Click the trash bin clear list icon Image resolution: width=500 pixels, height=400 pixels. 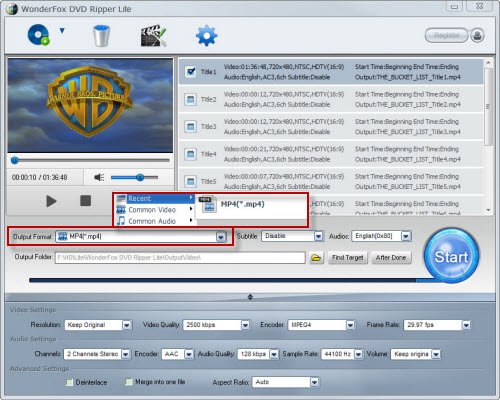pyautogui.click(x=101, y=35)
